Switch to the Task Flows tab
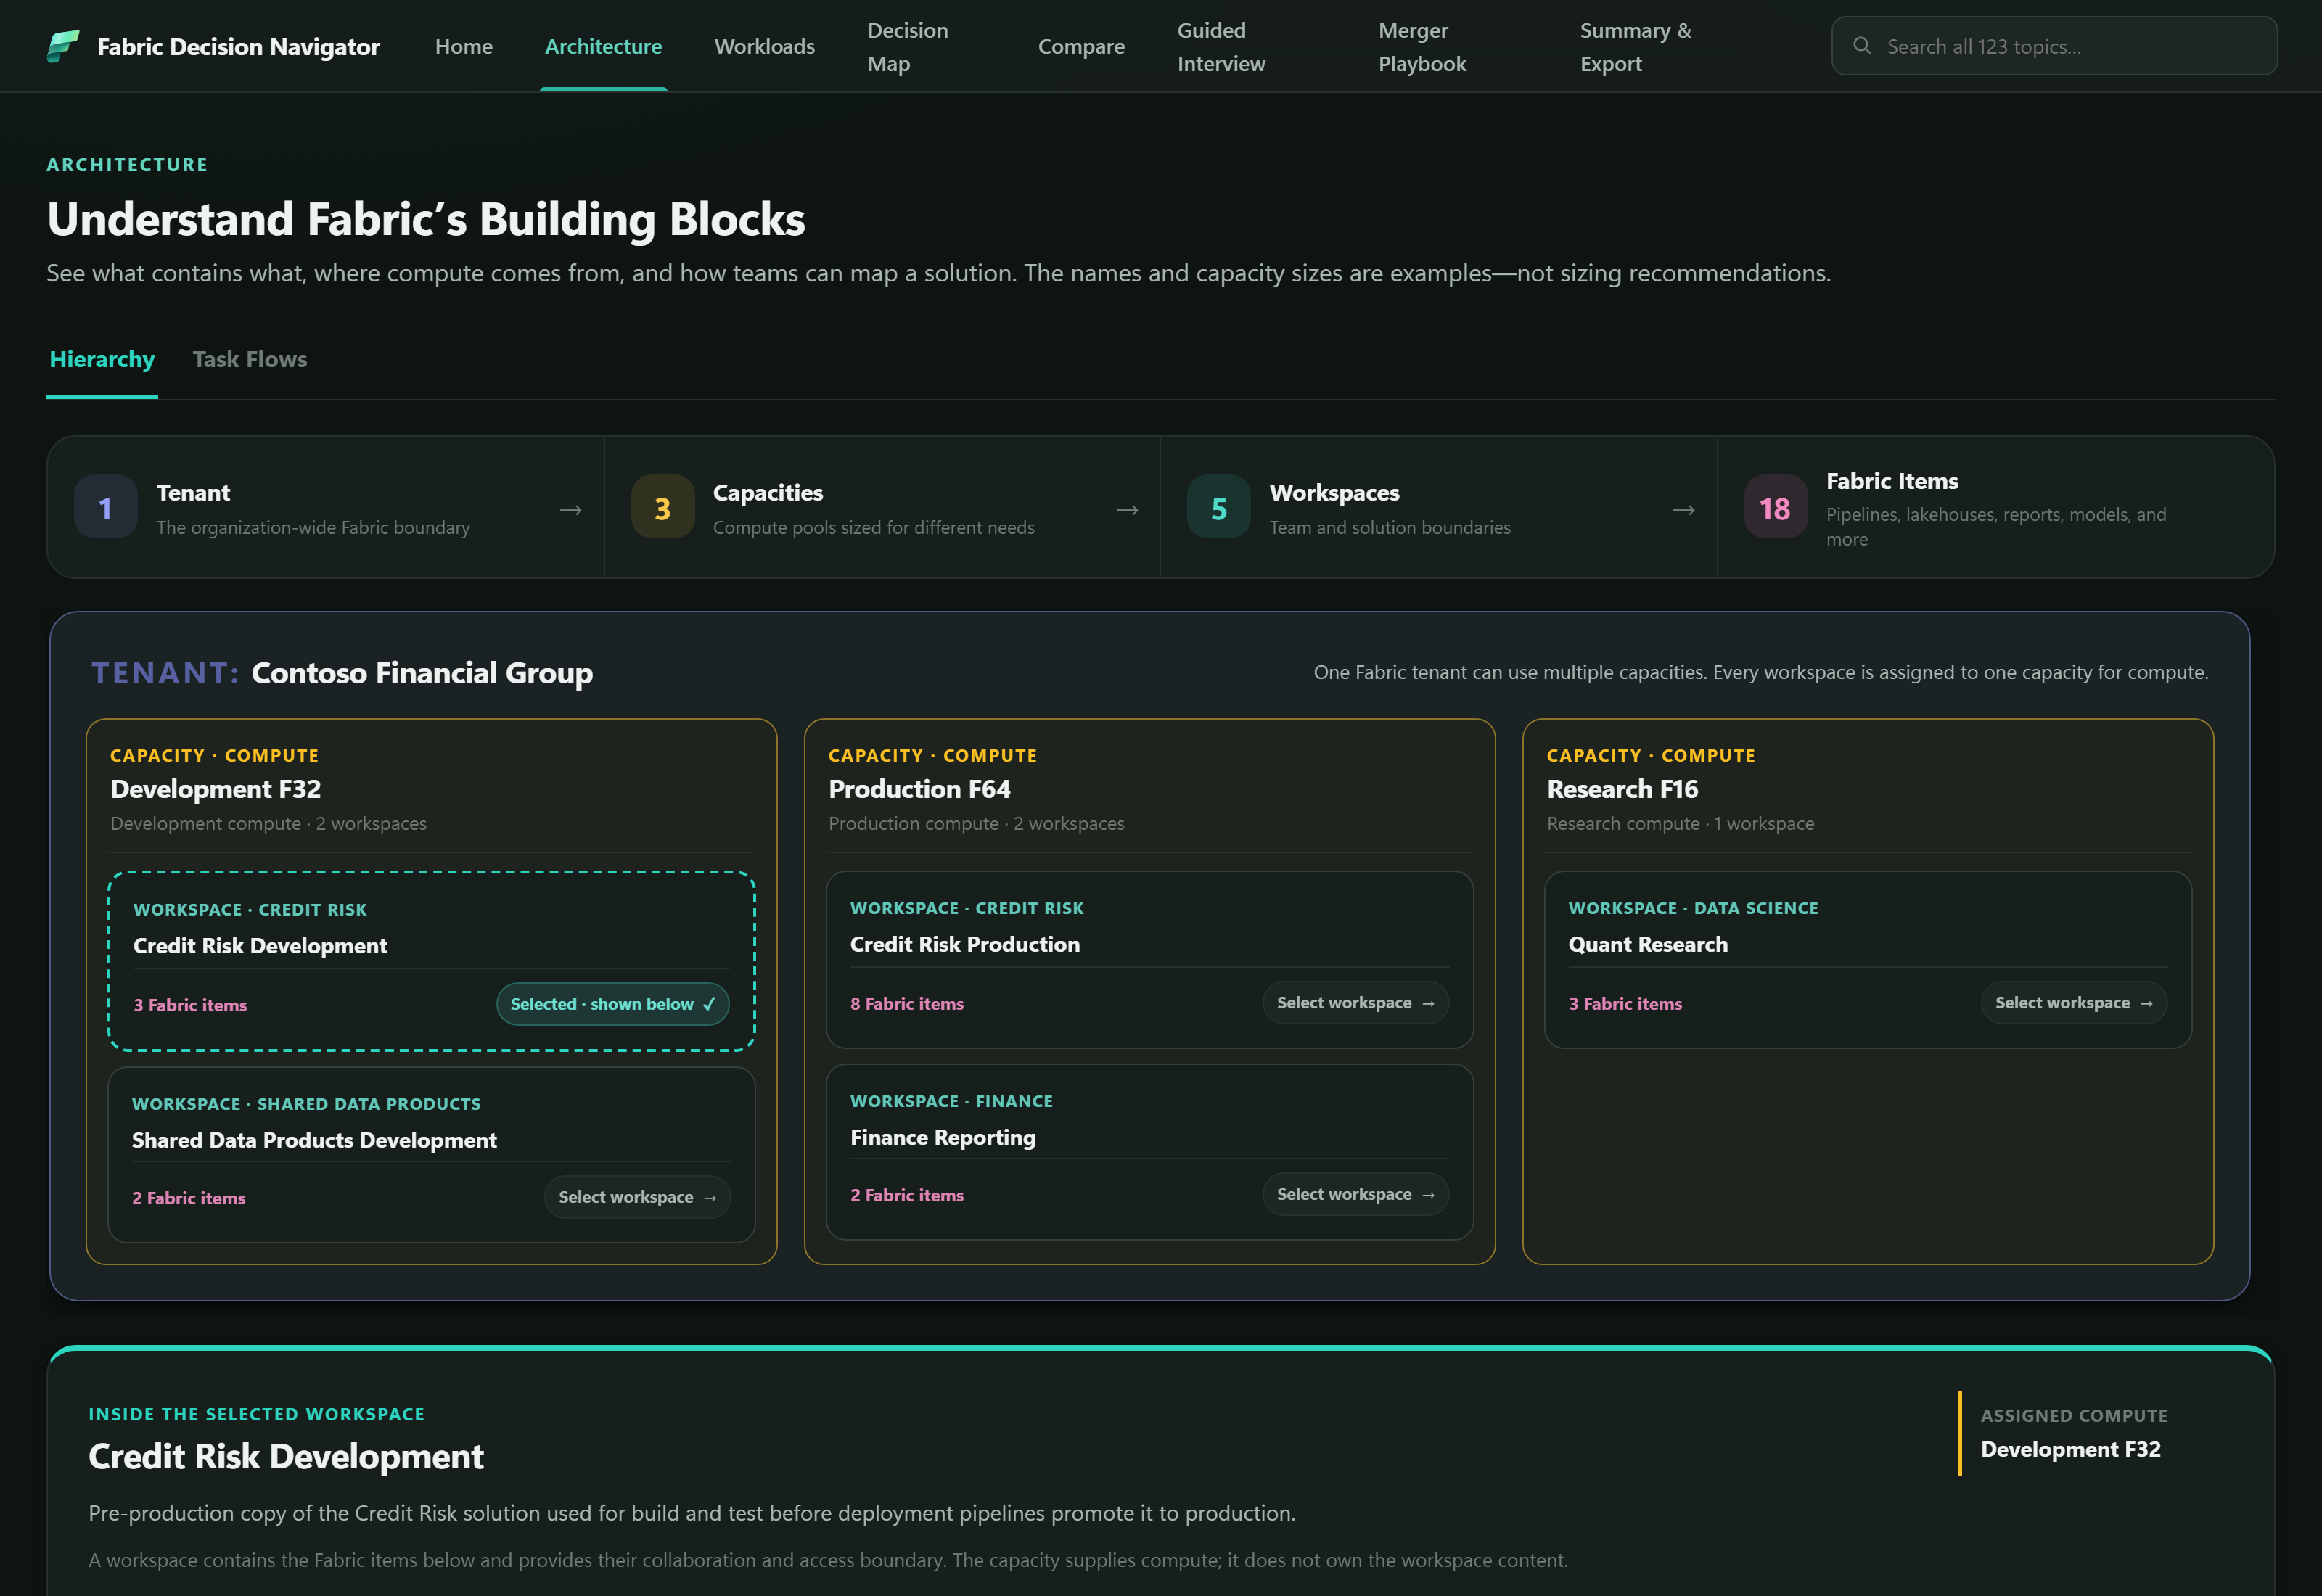 (250, 359)
